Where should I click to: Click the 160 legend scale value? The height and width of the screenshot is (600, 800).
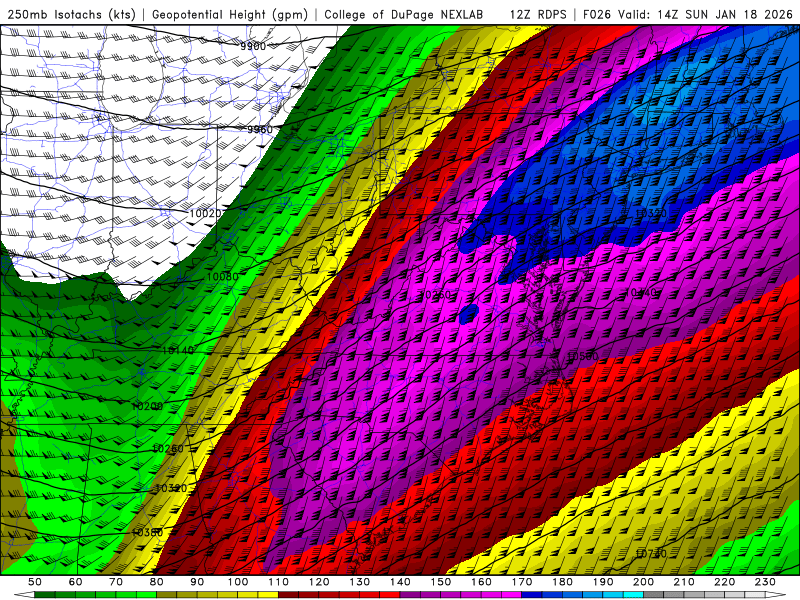pyautogui.click(x=482, y=582)
